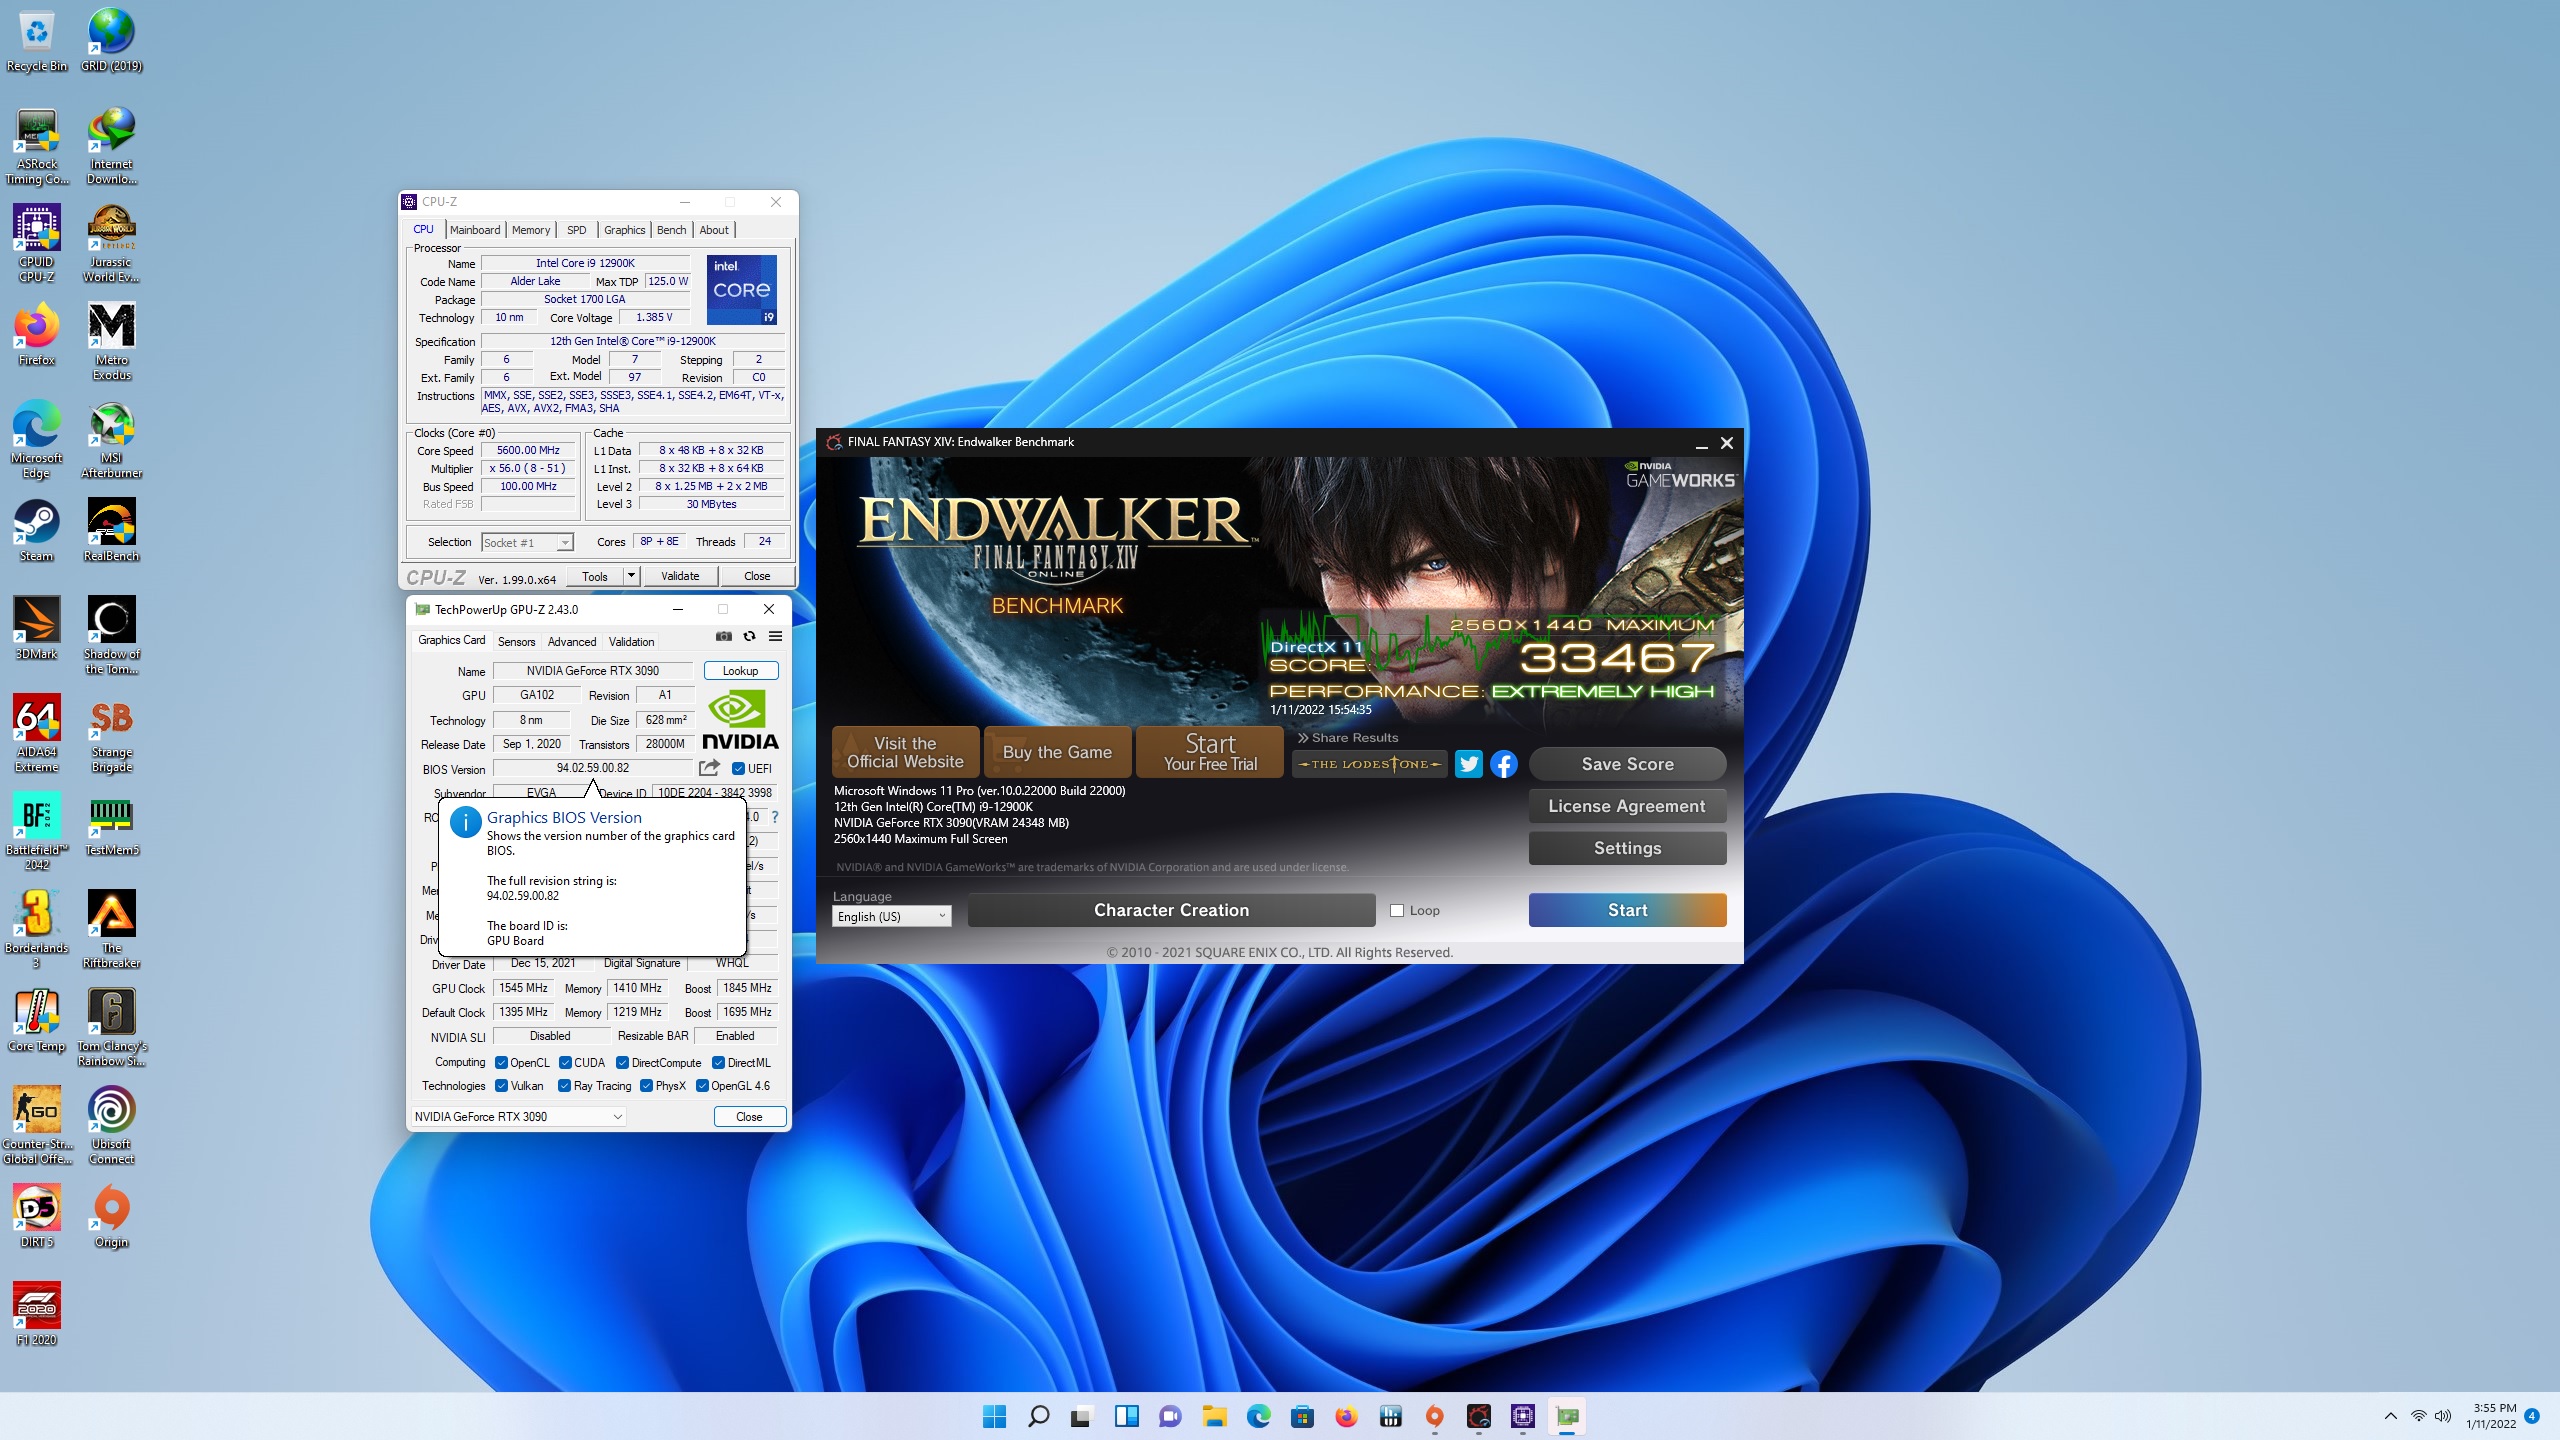The height and width of the screenshot is (1440, 2560).
Task: Share score via Twitter icon
Action: (x=1468, y=764)
